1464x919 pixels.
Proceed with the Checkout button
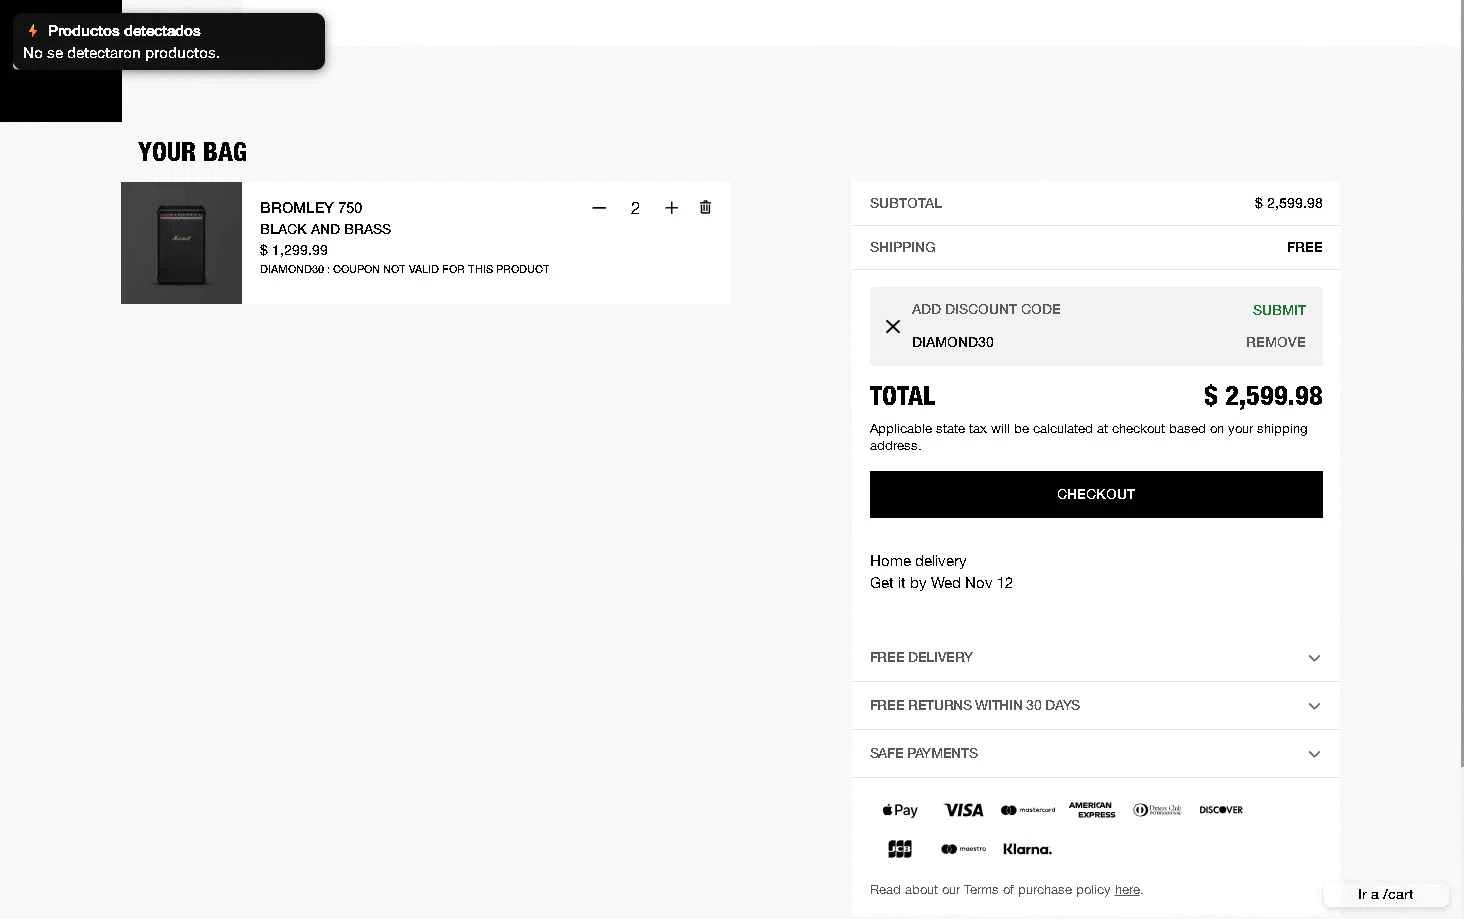1096,494
